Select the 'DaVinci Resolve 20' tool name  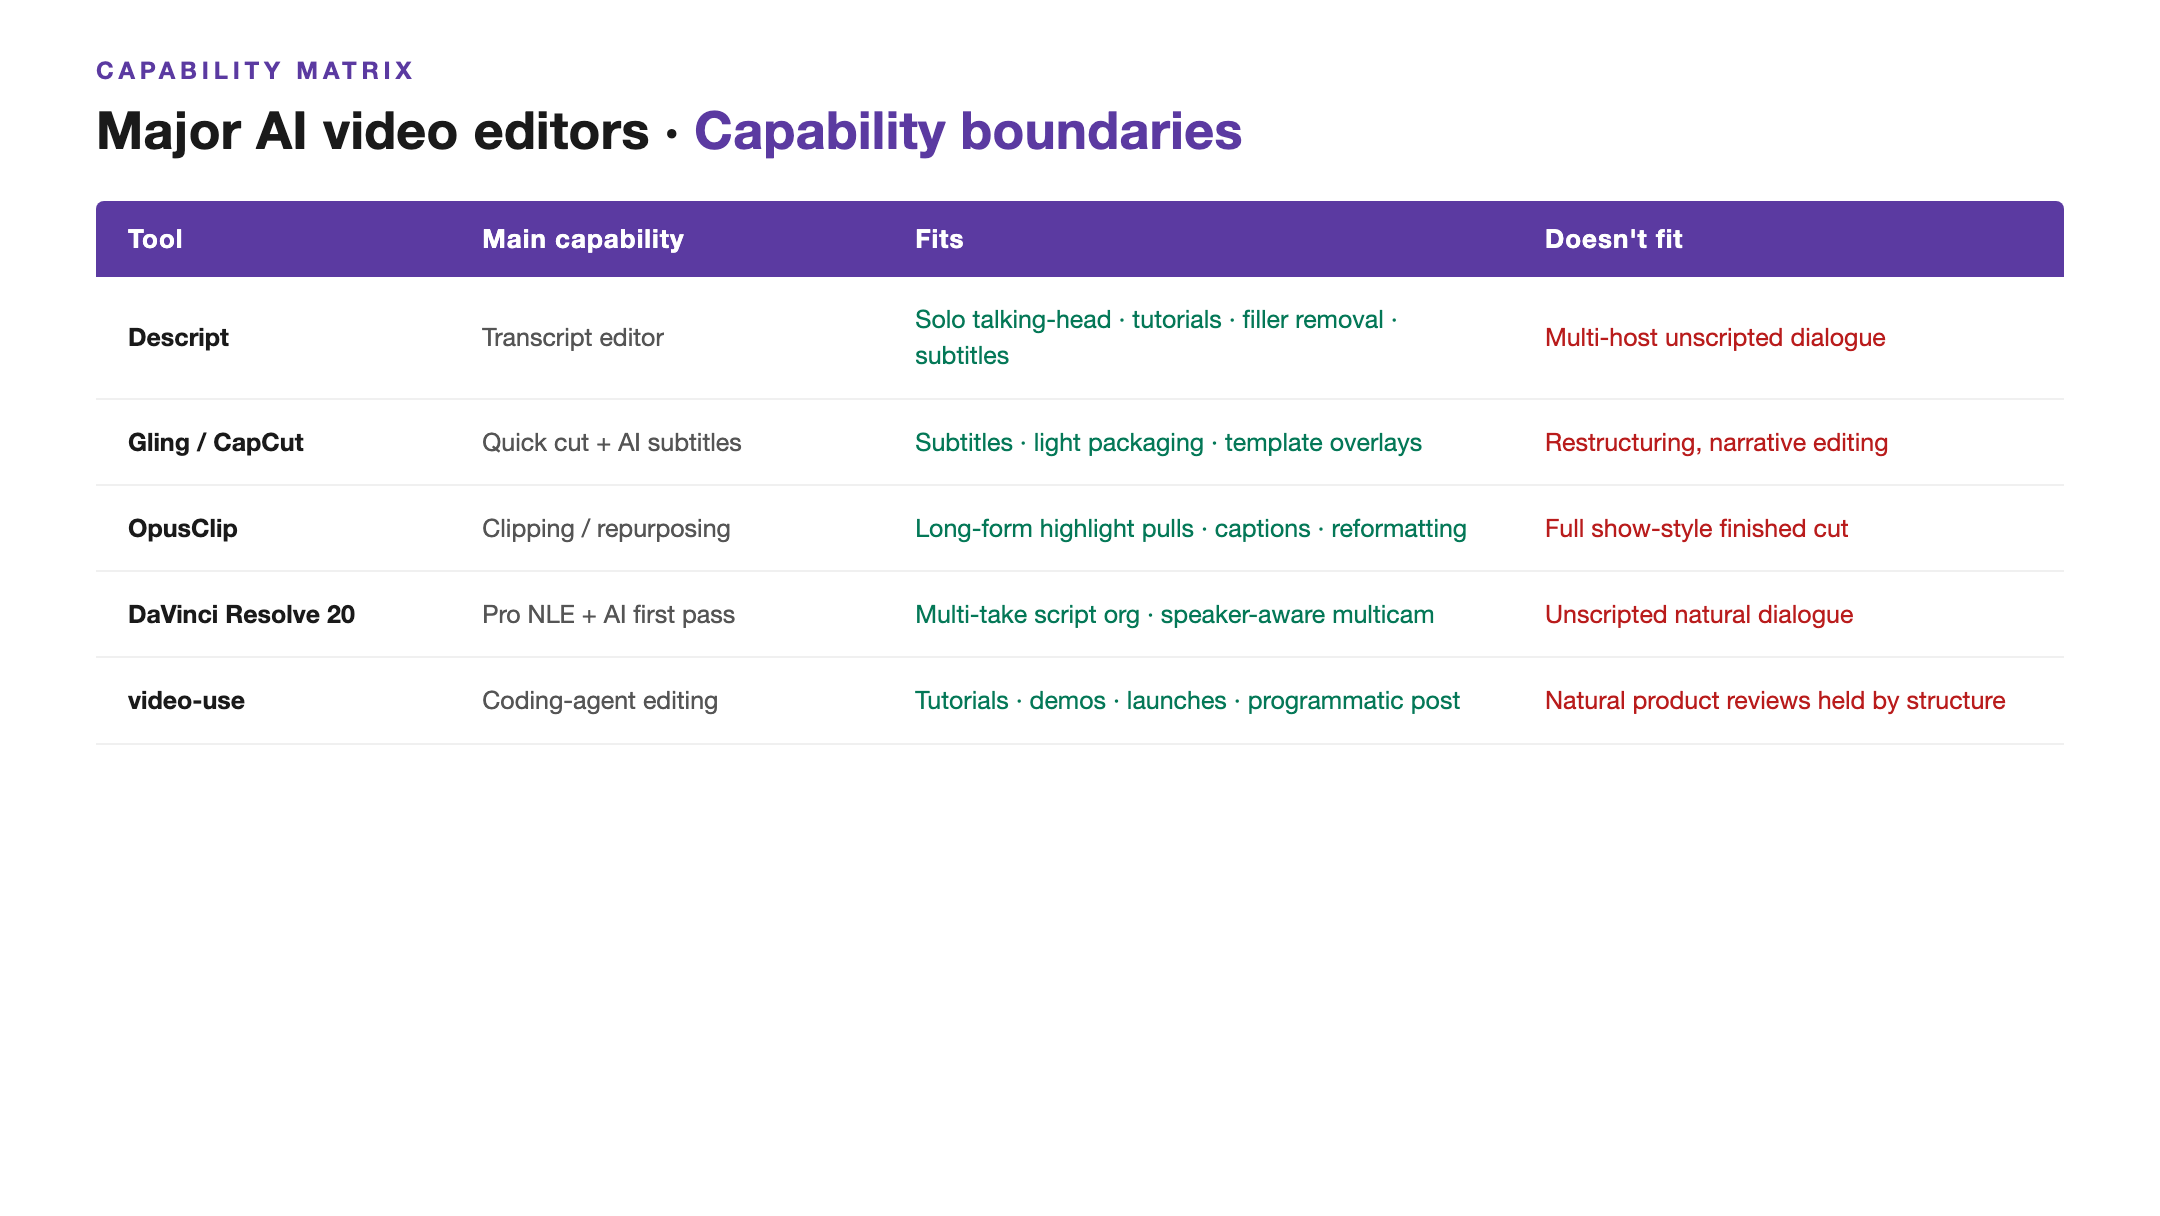[241, 615]
